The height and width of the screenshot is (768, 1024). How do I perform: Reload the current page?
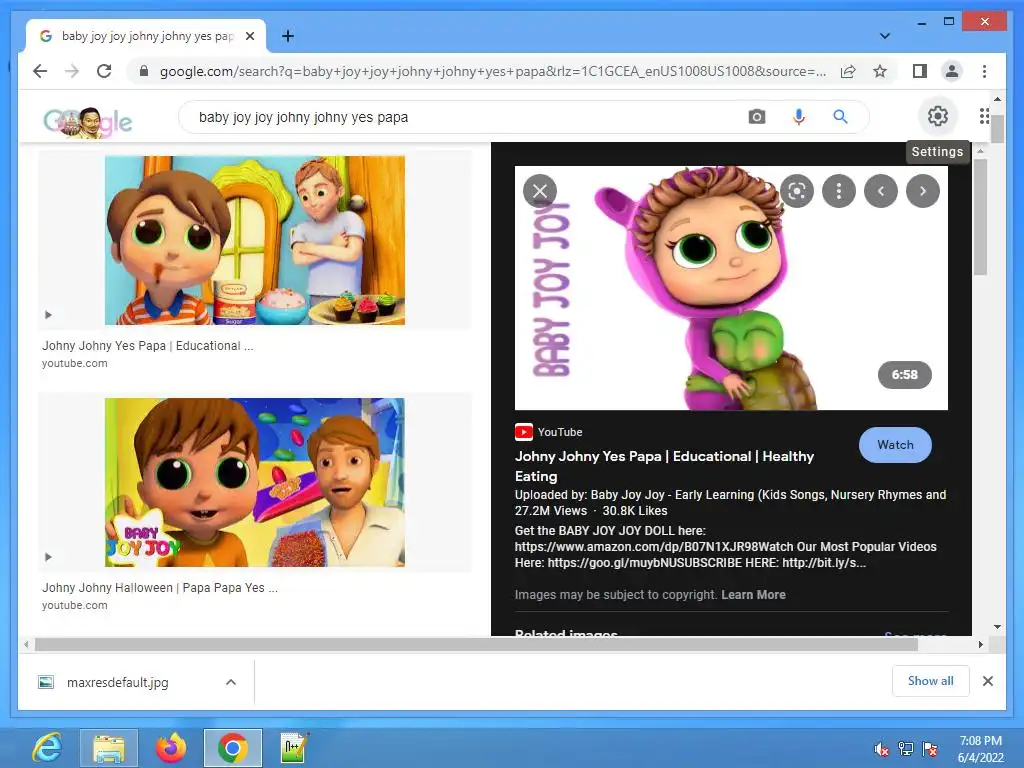pyautogui.click(x=104, y=71)
